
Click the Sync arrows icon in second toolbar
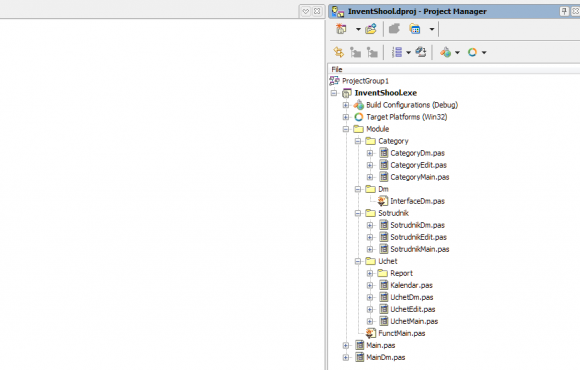(x=338, y=52)
